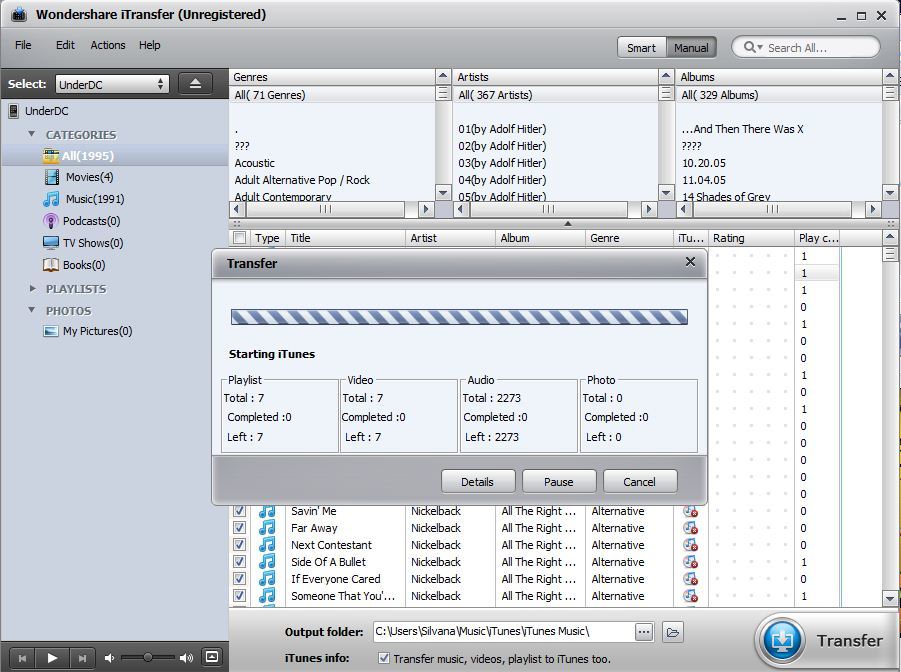Collapse the browser panes with up arrow
The image size is (901, 672).
(567, 224)
